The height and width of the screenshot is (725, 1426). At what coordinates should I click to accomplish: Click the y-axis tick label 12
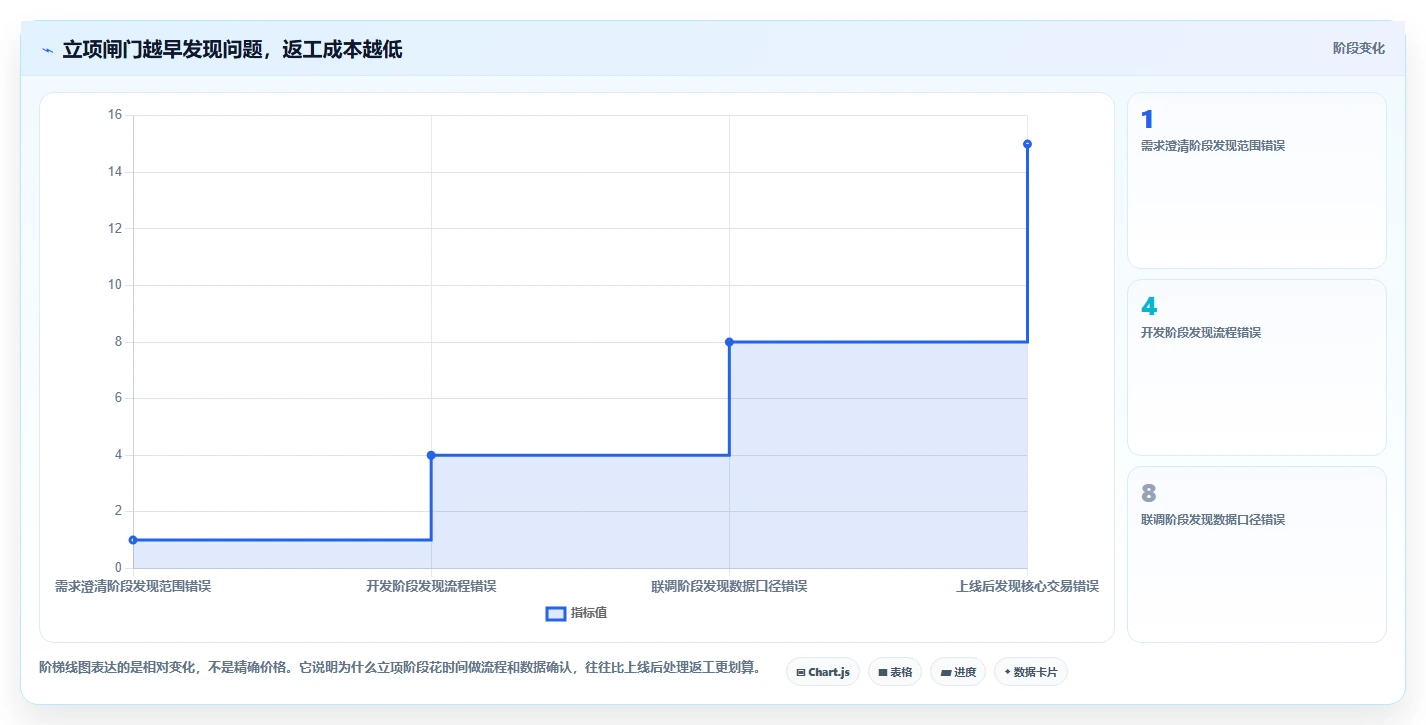coord(114,228)
